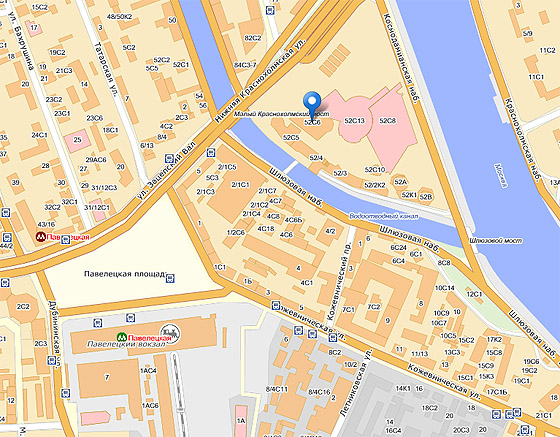Select the green Павелецкая metro station icon
Screen dimensions: 560x437
tap(122, 337)
